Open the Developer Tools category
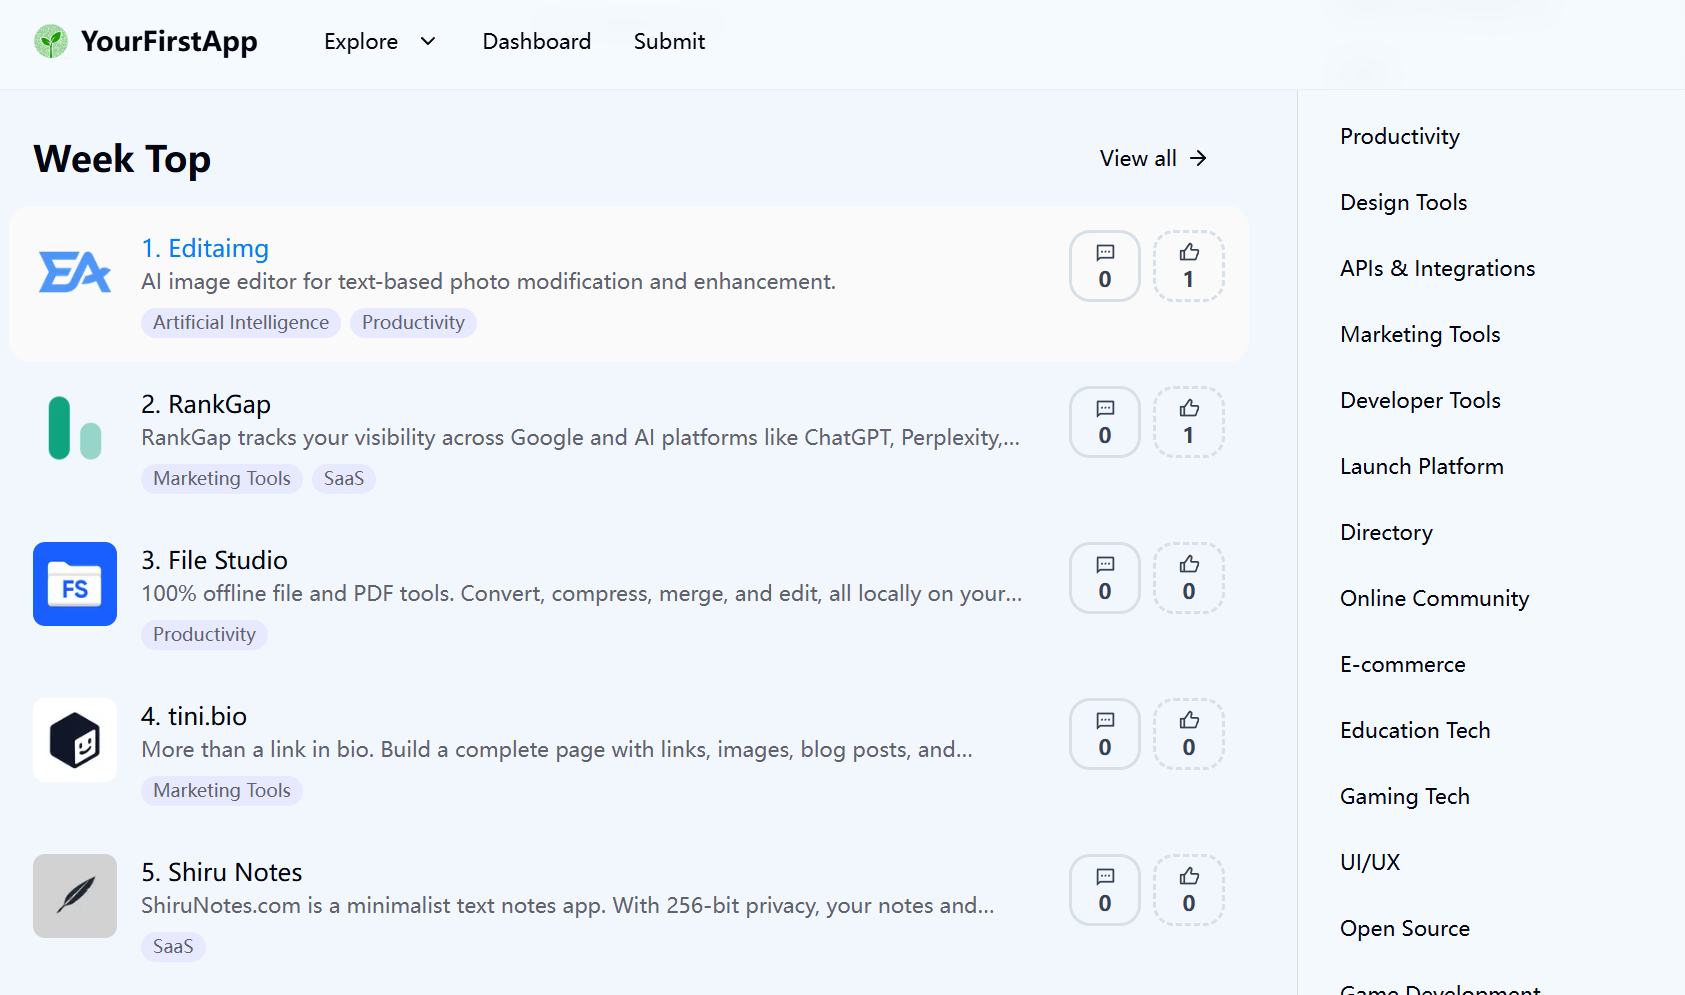1685x995 pixels. pos(1421,401)
